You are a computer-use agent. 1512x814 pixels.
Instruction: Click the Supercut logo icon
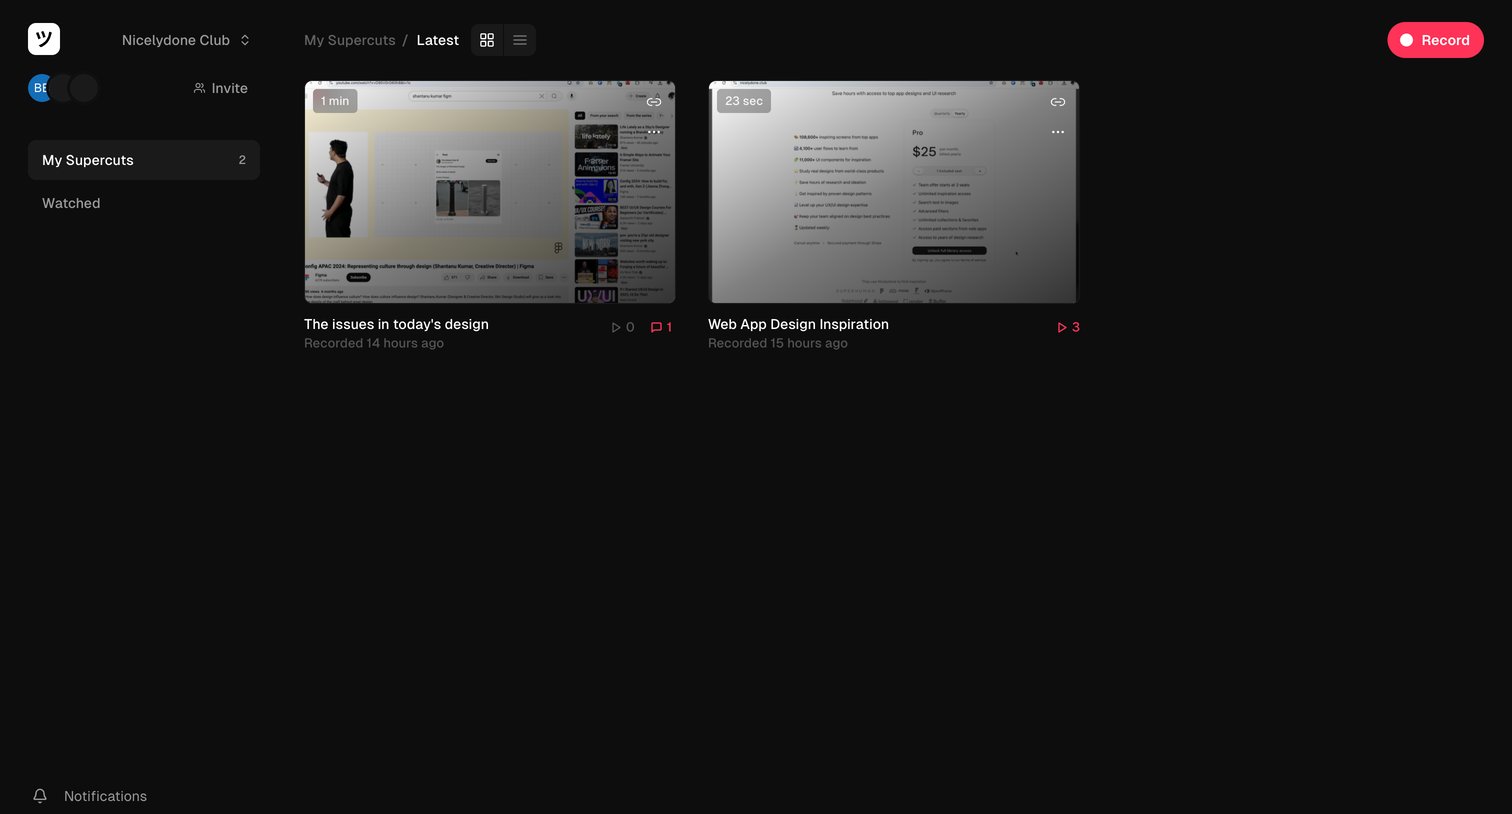coord(44,39)
